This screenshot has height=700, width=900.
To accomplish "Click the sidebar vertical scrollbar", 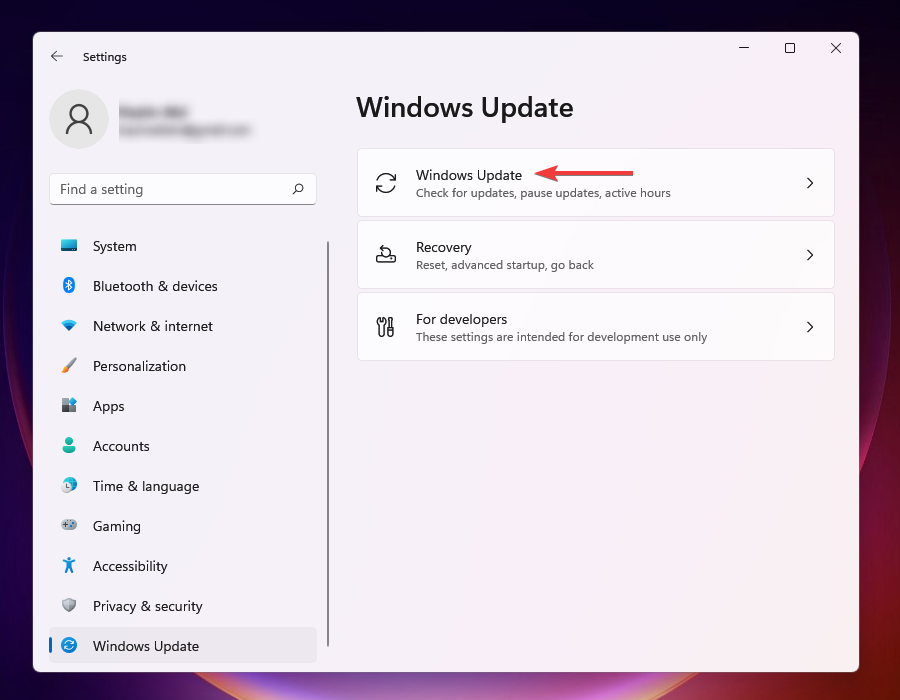I will coord(328,443).
